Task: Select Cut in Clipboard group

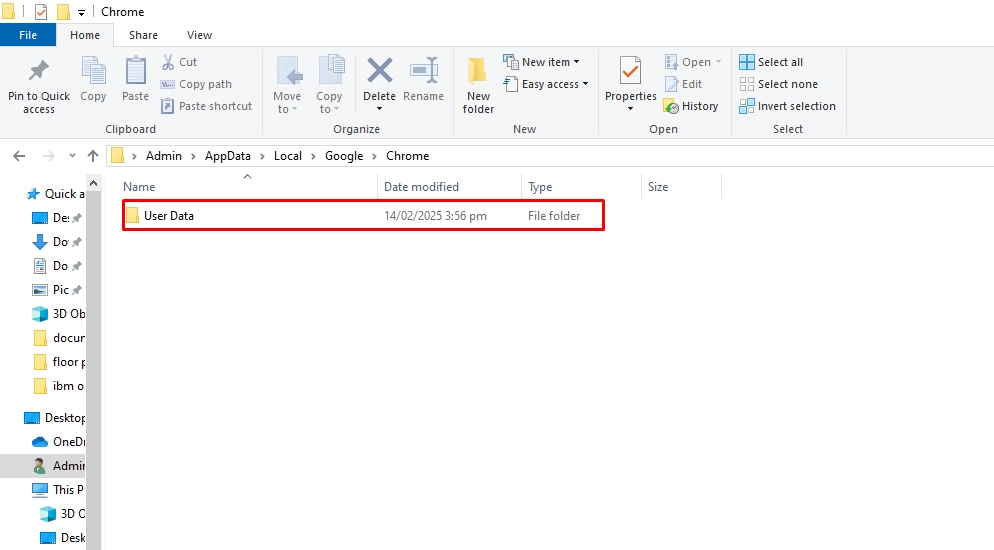Action: pyautogui.click(x=179, y=62)
